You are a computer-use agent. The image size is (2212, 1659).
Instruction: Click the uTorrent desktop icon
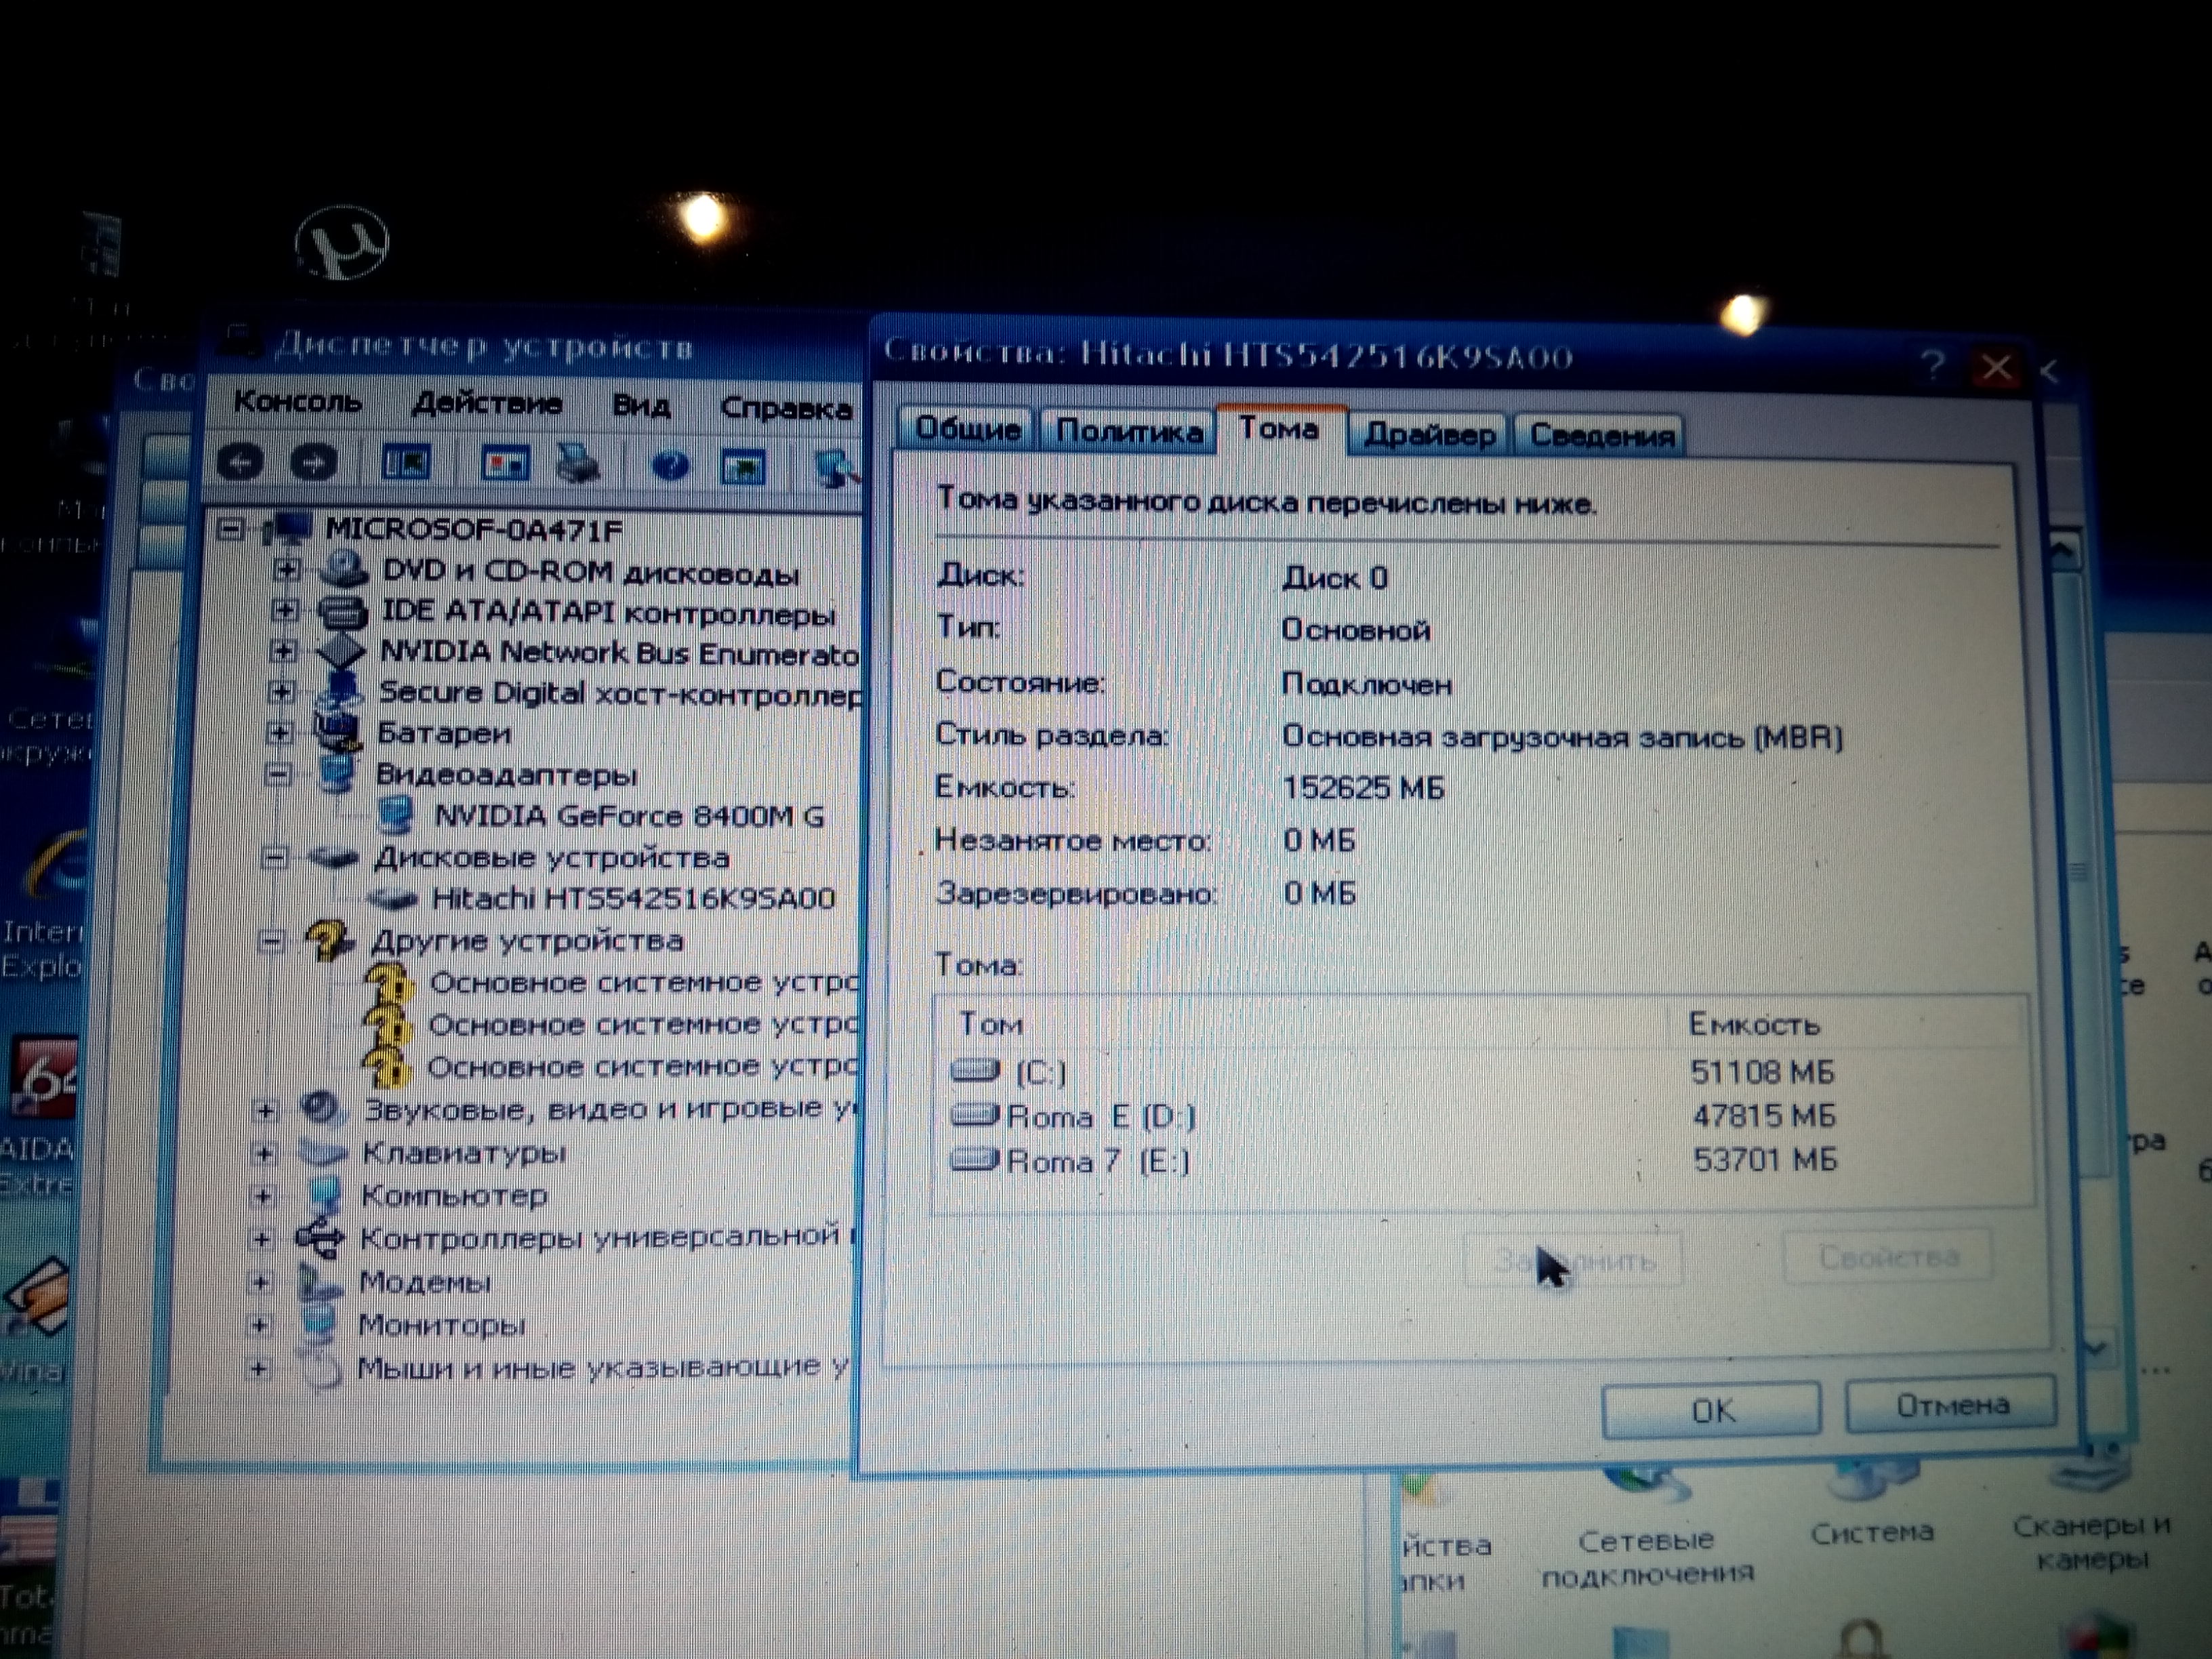[x=342, y=243]
